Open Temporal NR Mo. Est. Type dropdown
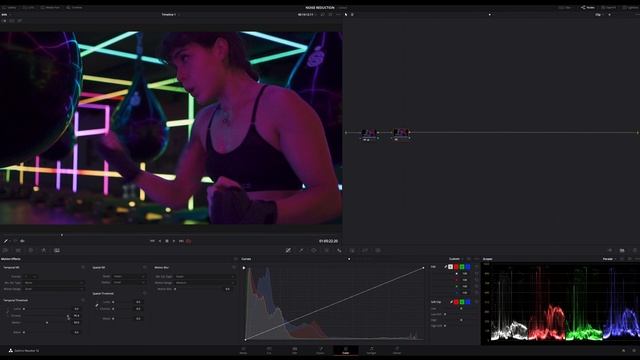This screenshot has height=360, width=640. (x=54, y=282)
